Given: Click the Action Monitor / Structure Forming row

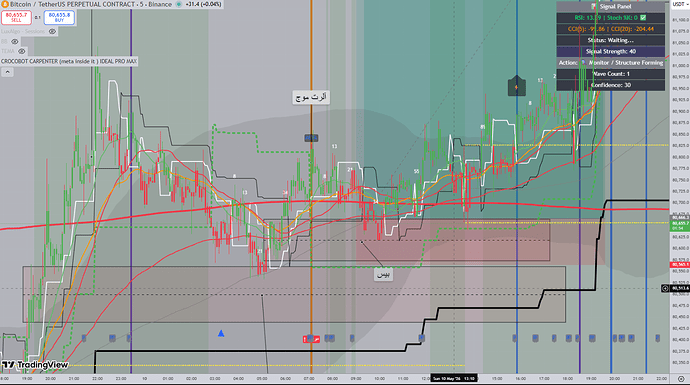Looking at the screenshot, I should point(611,62).
